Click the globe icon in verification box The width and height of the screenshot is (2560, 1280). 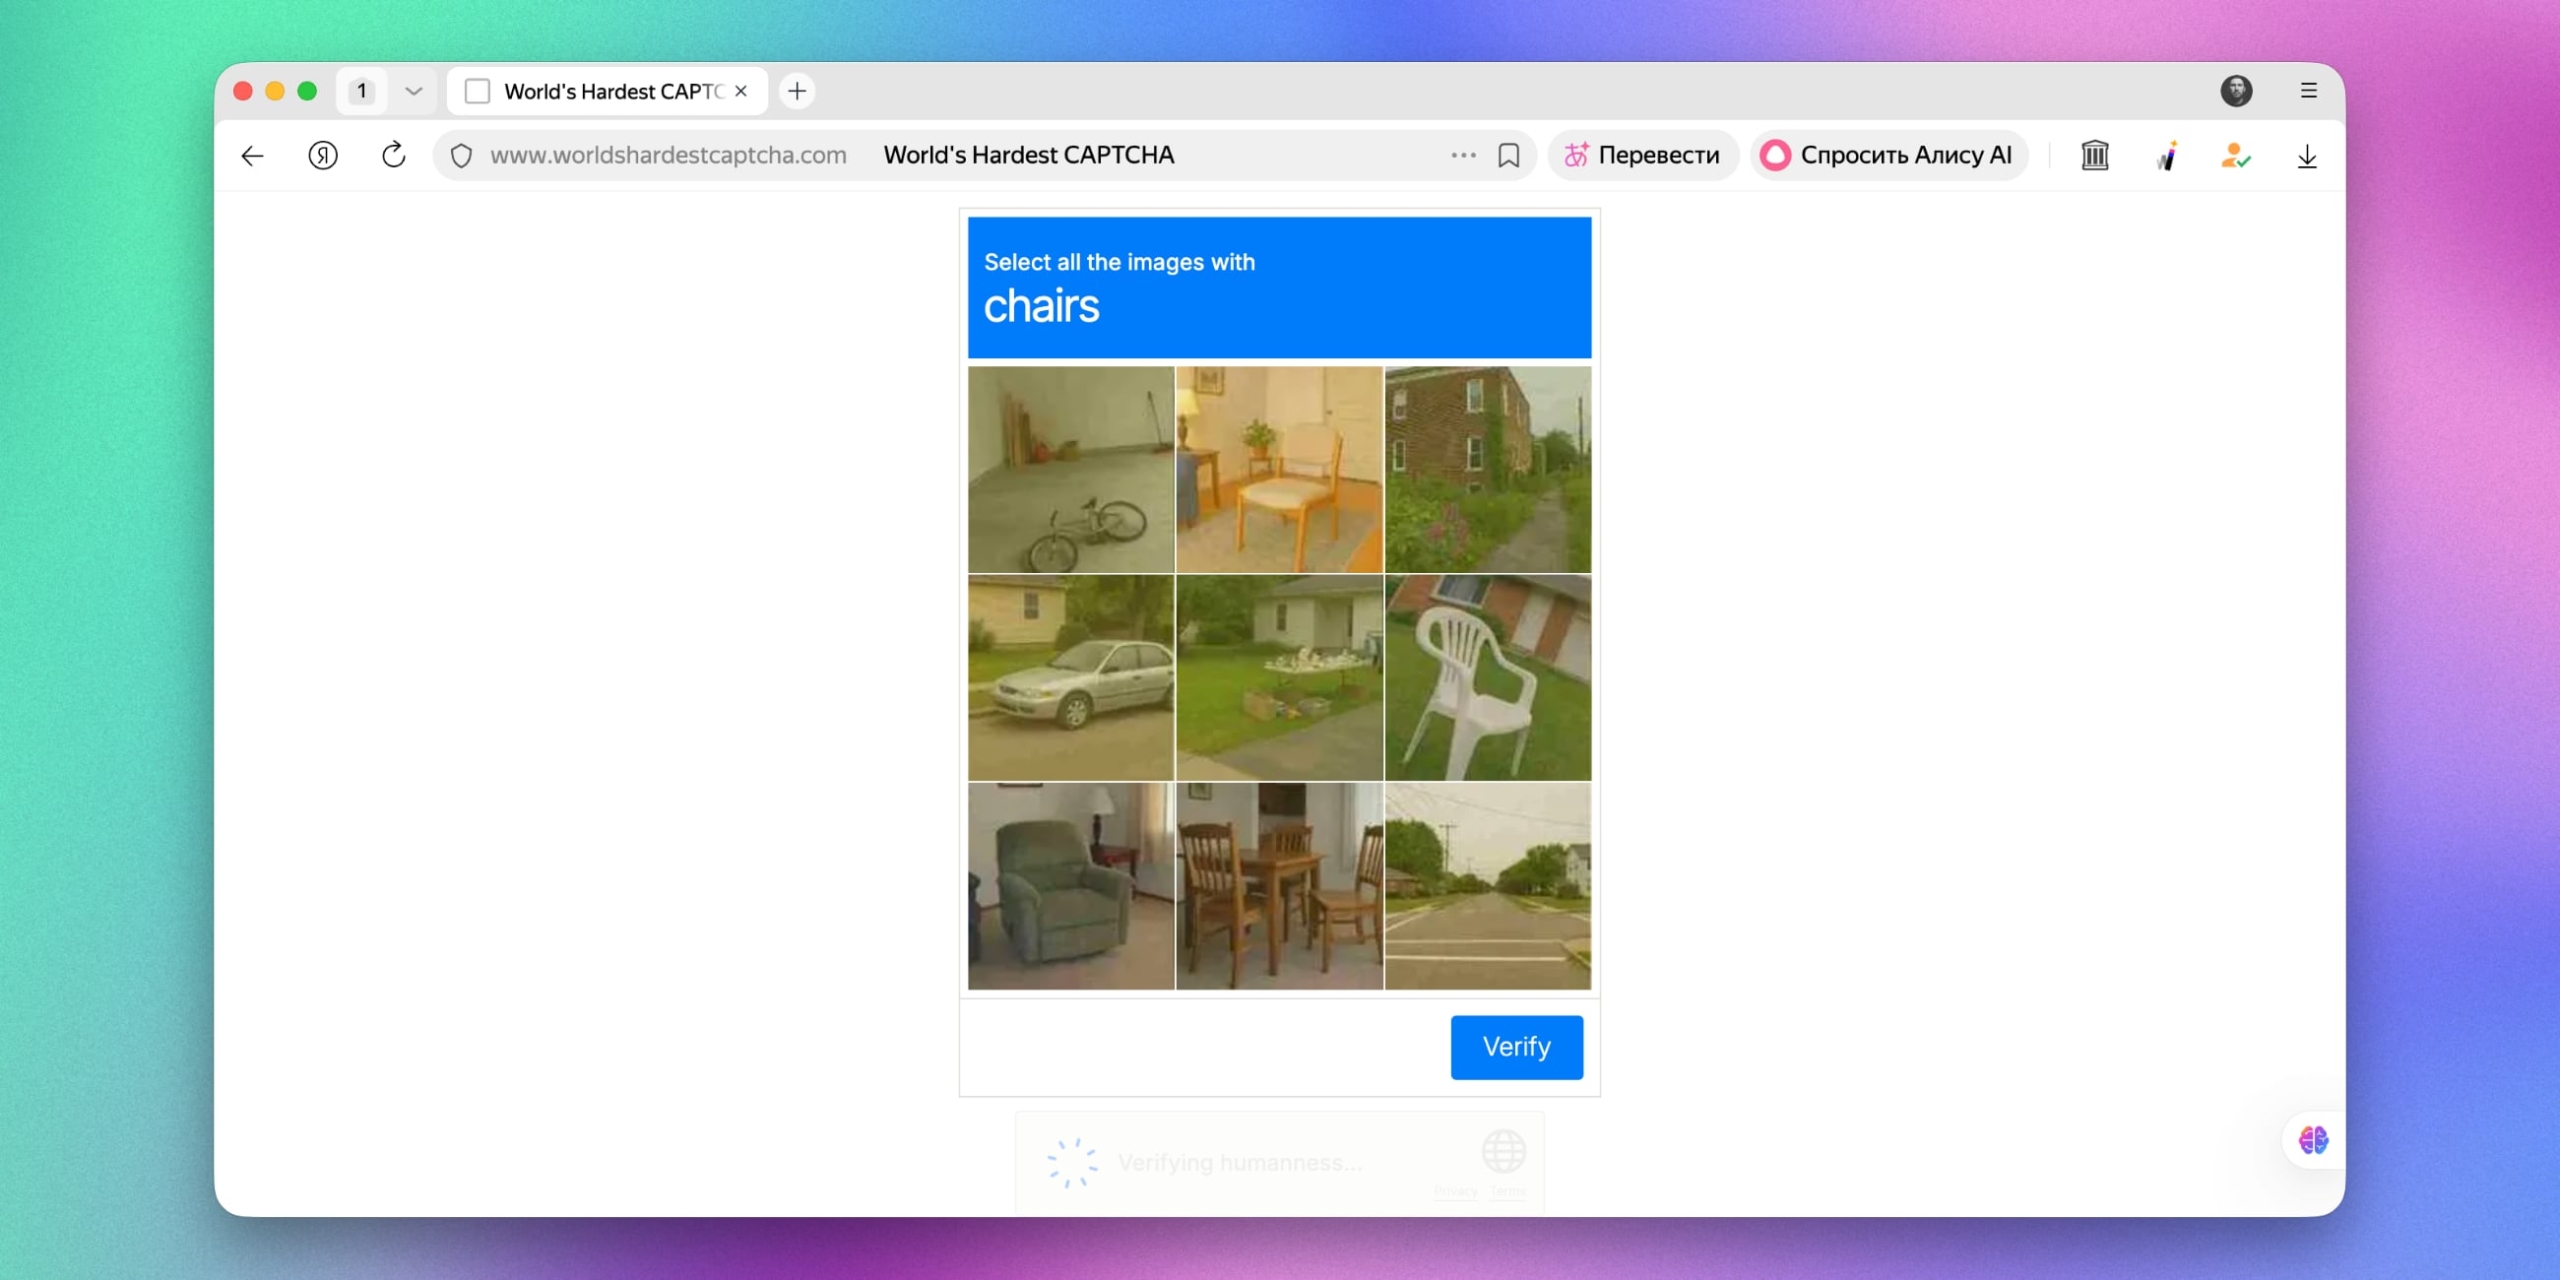(1503, 1152)
